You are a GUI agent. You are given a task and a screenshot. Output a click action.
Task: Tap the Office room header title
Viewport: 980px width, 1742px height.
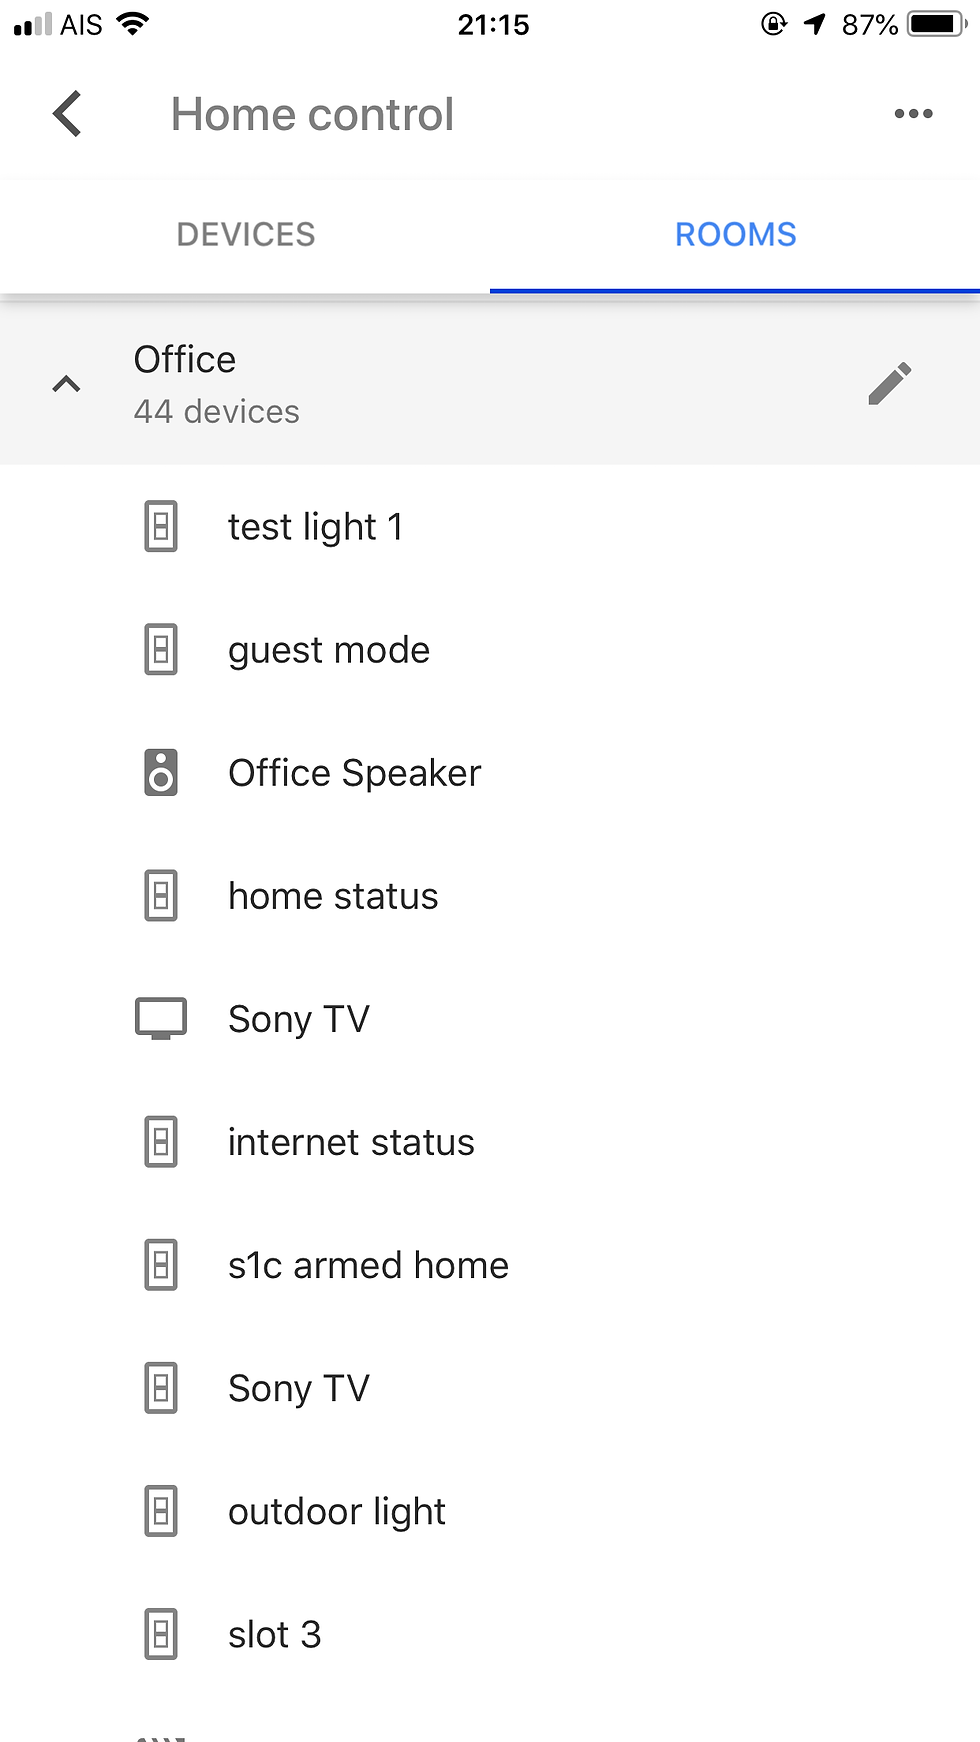pos(185,360)
